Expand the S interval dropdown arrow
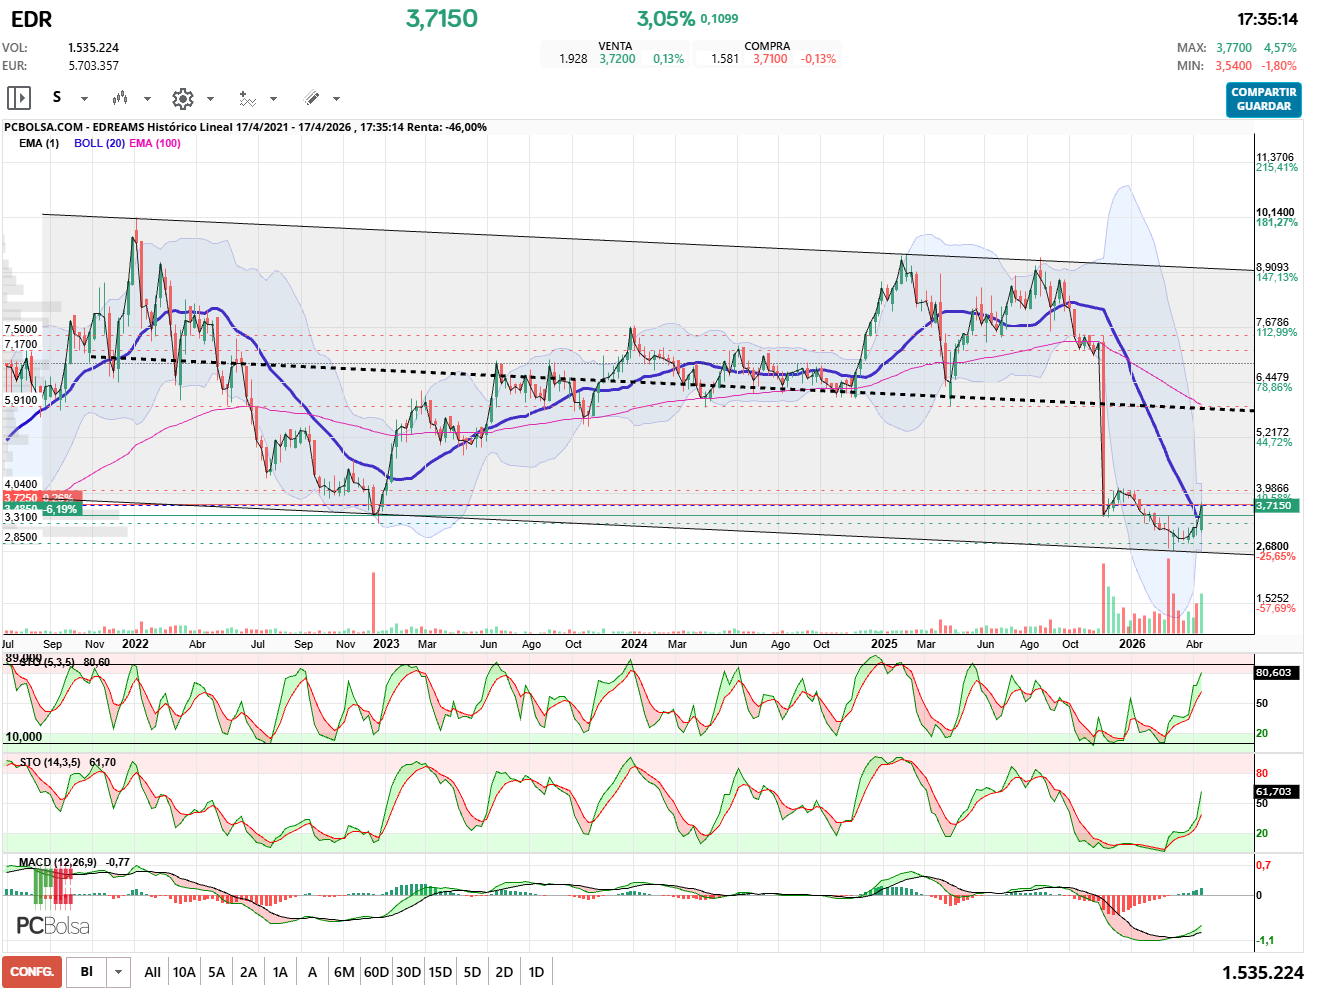This screenshot has width=1317, height=993. pos(84,99)
